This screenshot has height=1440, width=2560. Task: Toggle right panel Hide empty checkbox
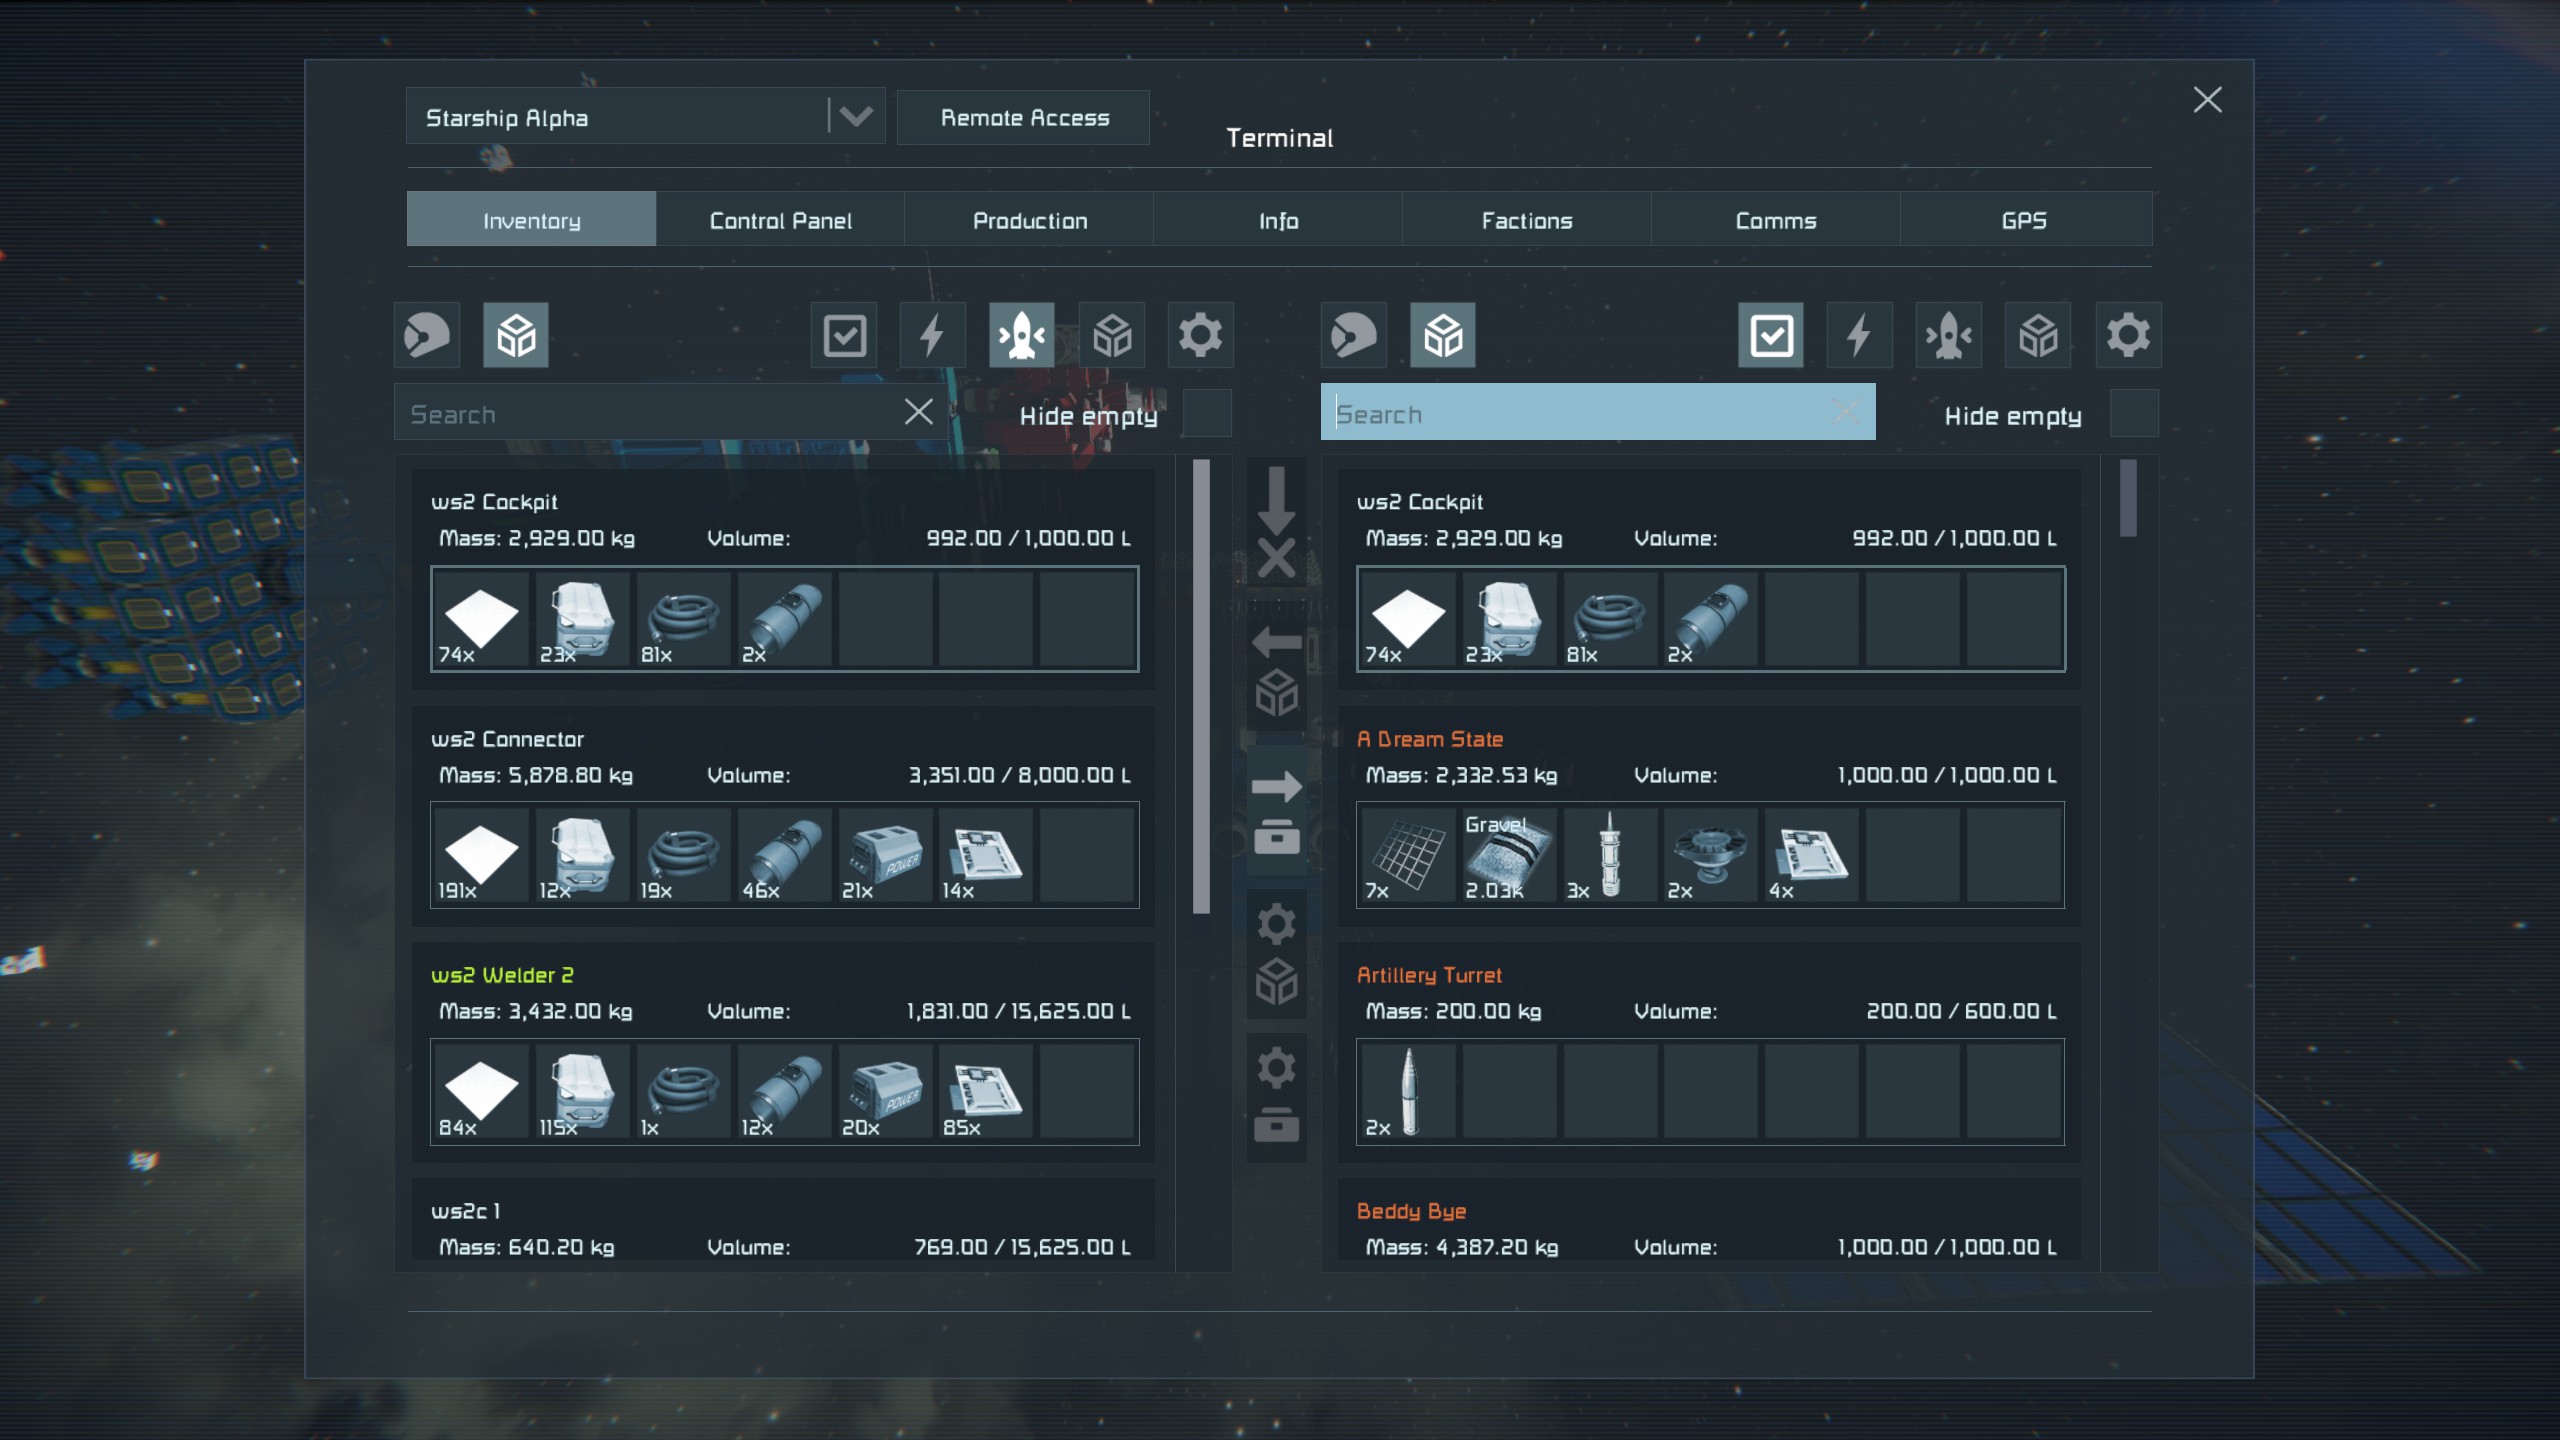pyautogui.click(x=2134, y=414)
